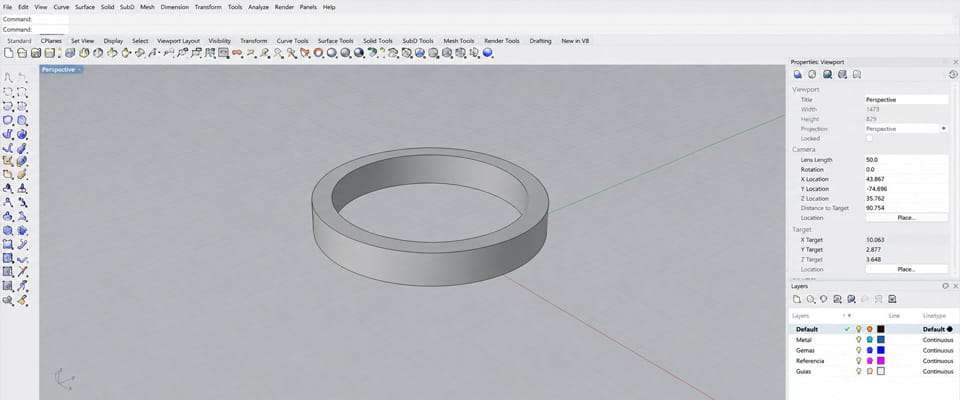Switch to the Solid Tools tab
Image resolution: width=960 pixels, height=400 pixels.
click(378, 41)
